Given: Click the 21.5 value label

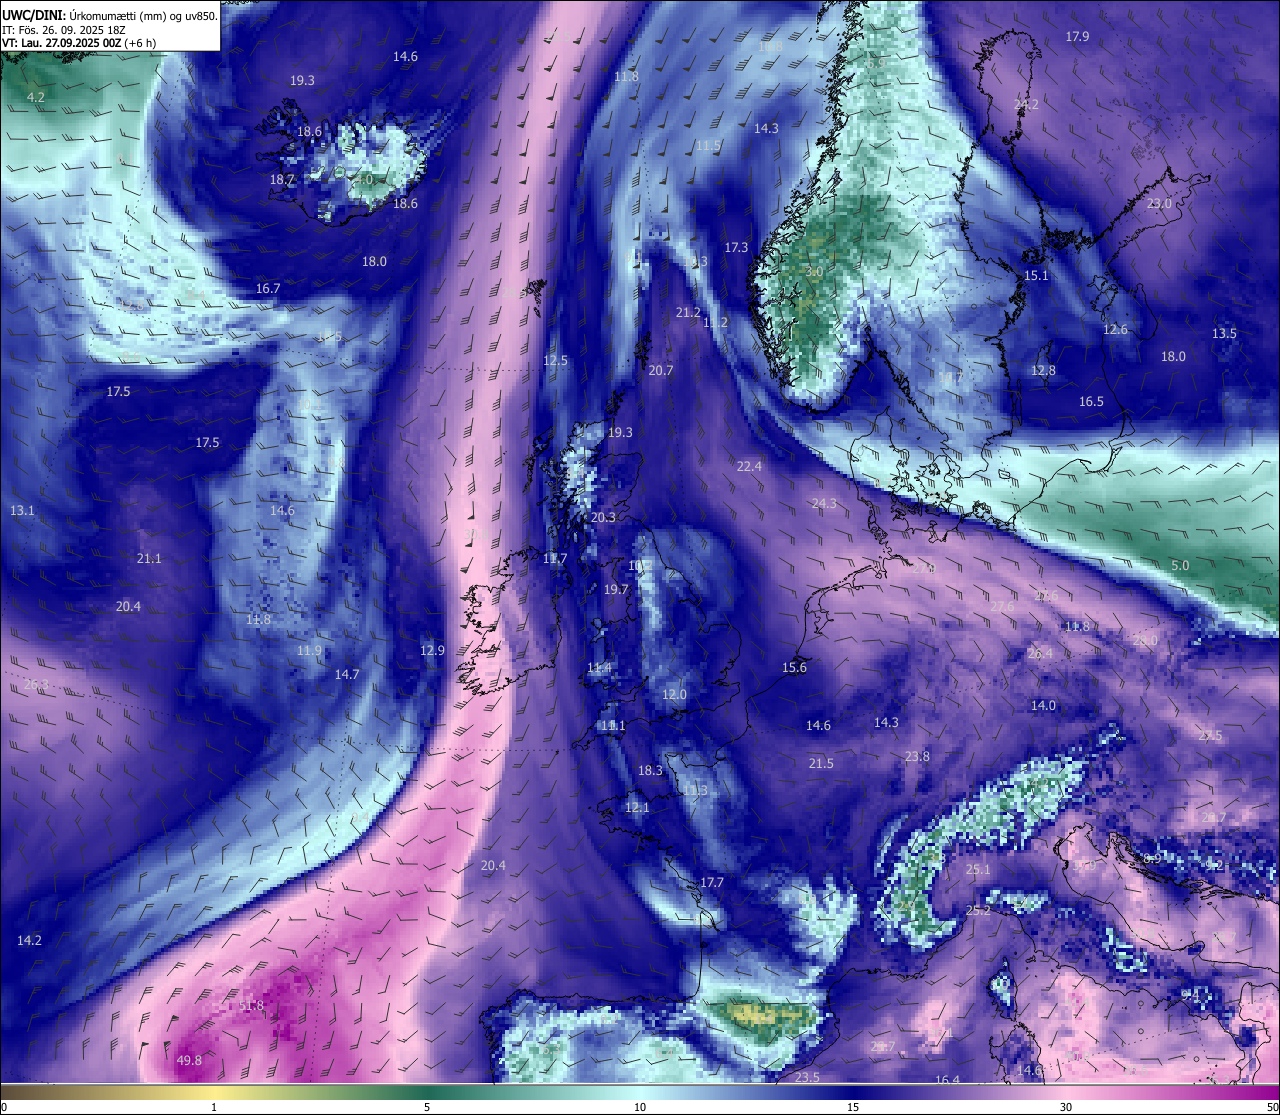Looking at the screenshot, I should click(821, 763).
